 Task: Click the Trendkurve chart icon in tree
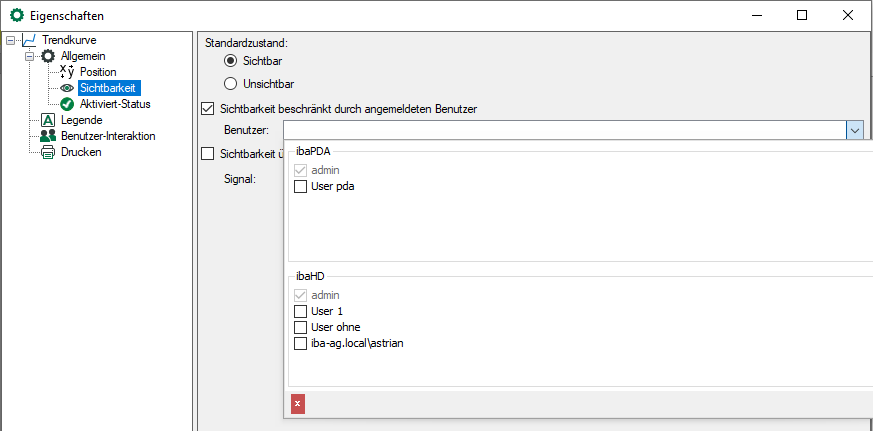pyautogui.click(x=28, y=40)
